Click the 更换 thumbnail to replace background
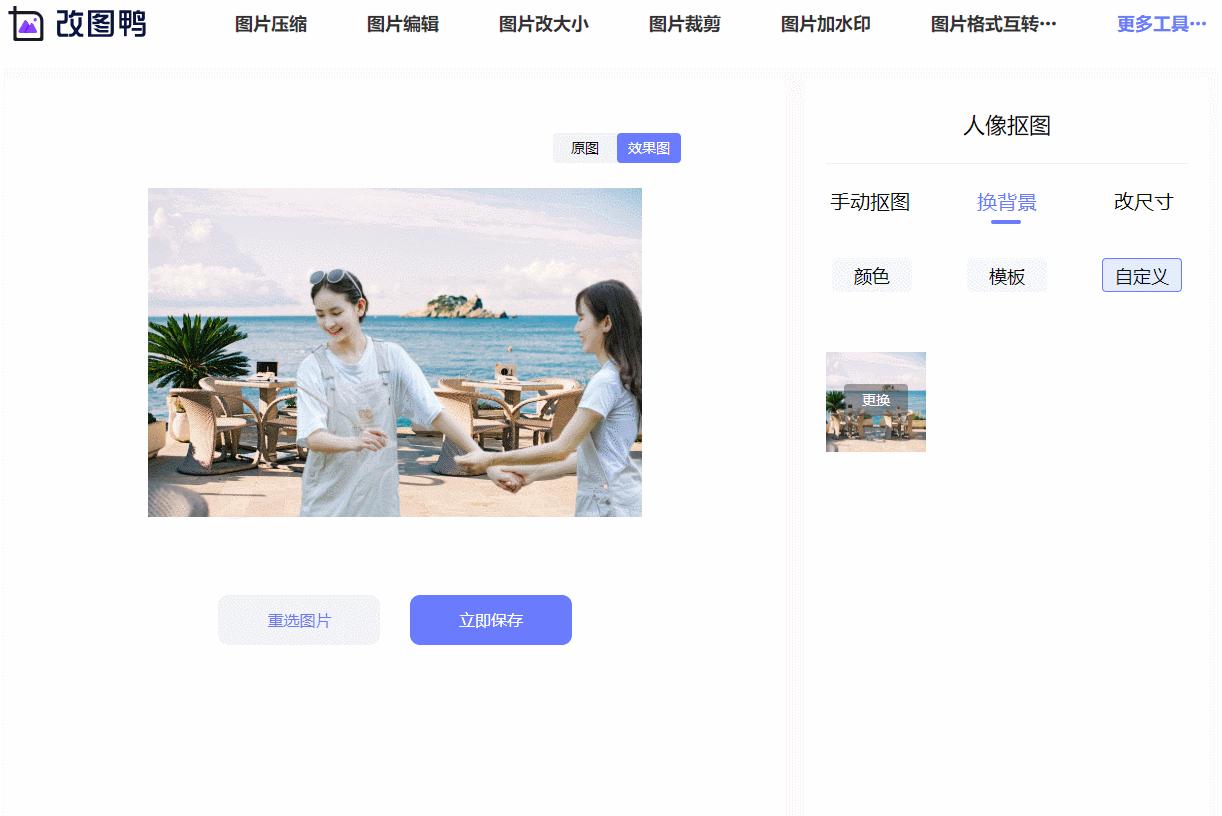The width and height of the screenshot is (1222, 816). (875, 401)
